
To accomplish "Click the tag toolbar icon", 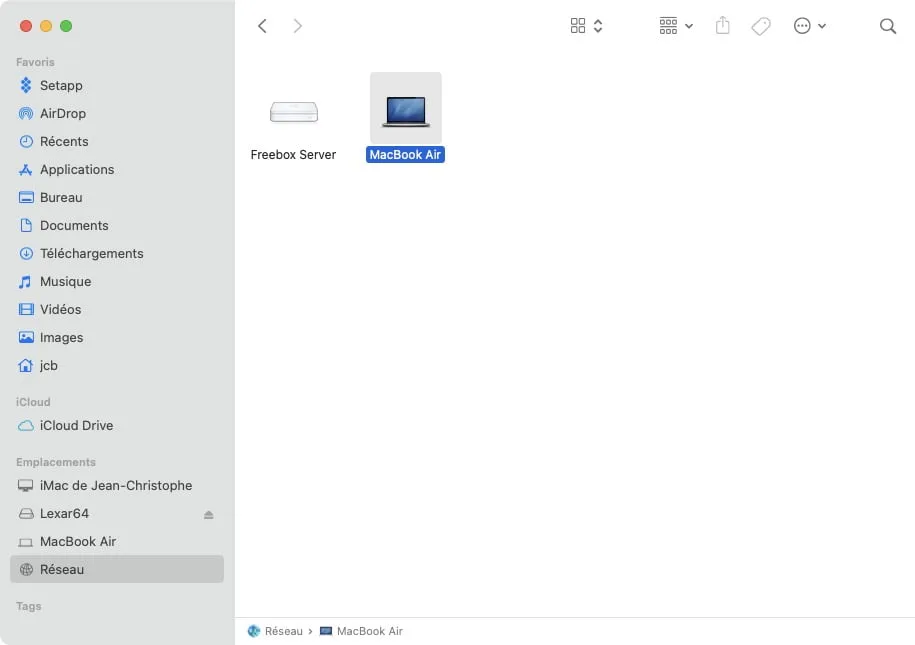I will [x=761, y=26].
